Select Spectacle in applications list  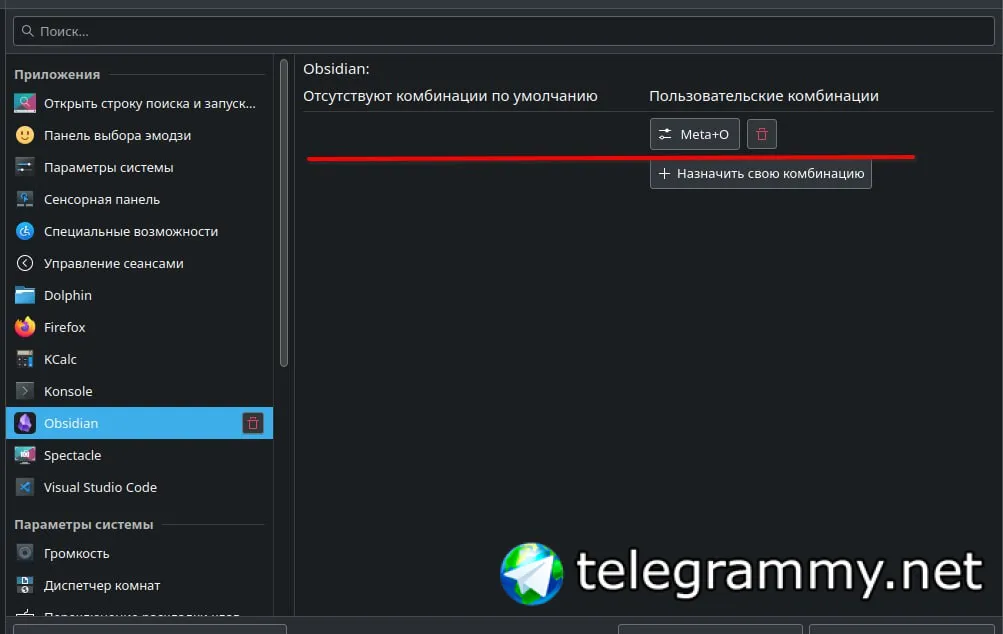point(139,455)
